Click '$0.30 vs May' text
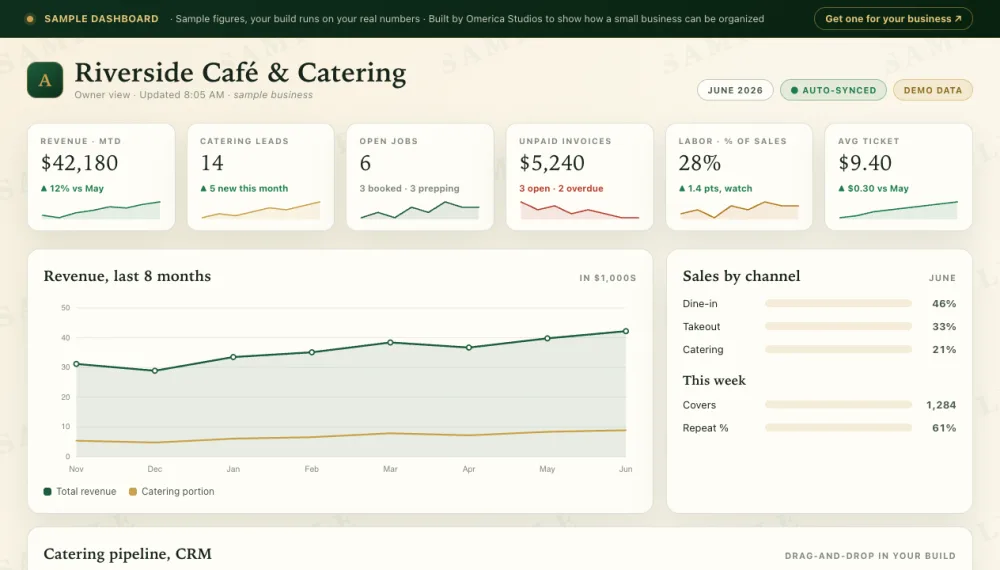Screen dimensions: 1000x570 click(x=874, y=188)
